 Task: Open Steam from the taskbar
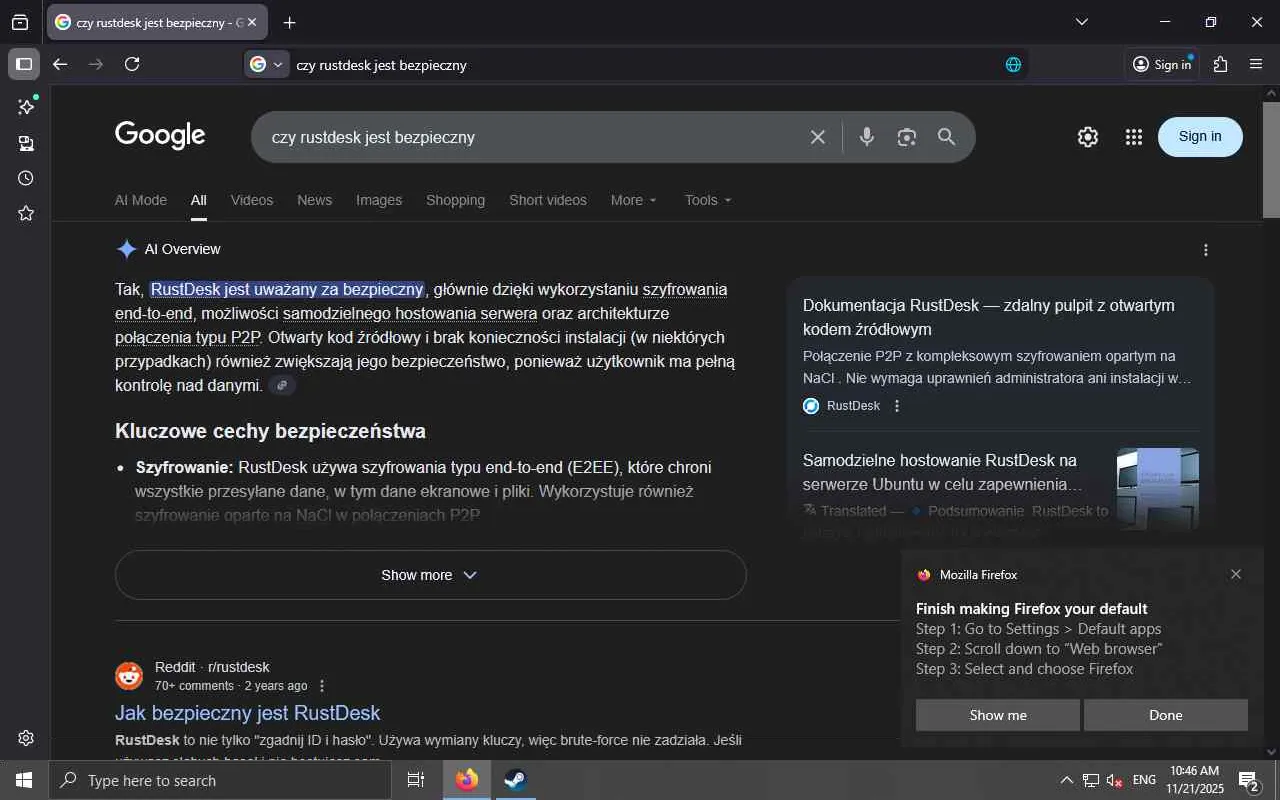click(516, 780)
